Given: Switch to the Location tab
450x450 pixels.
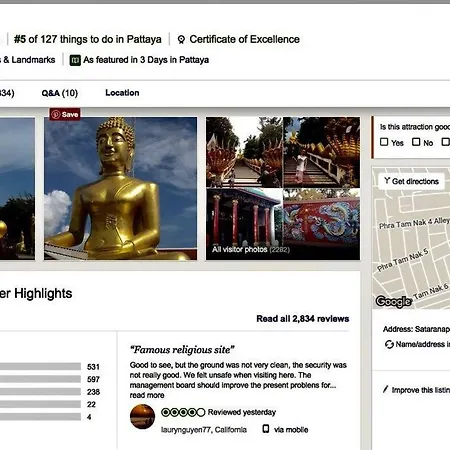Looking at the screenshot, I should [122, 93].
